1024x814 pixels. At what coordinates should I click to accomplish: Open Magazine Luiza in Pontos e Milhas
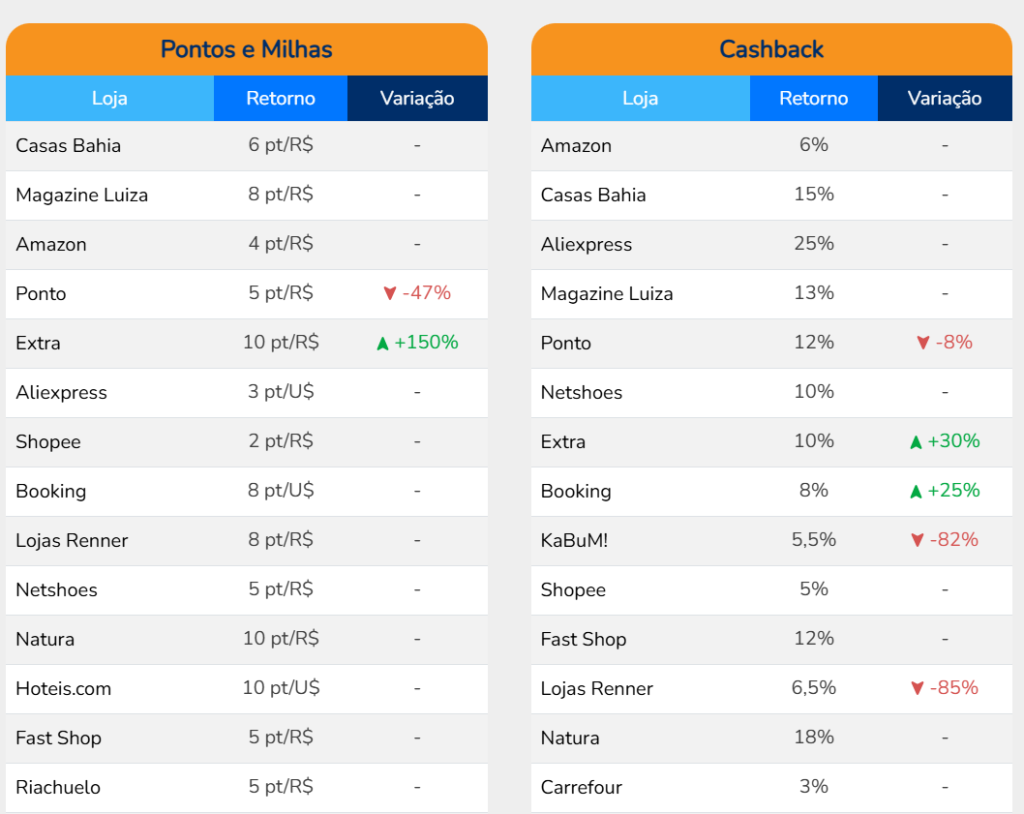82,195
